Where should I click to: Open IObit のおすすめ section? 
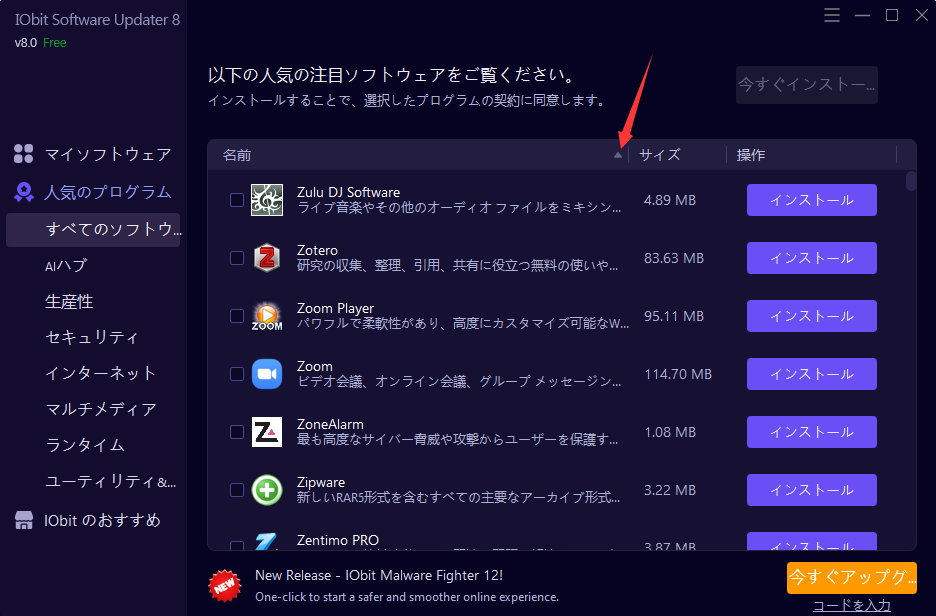[103, 520]
